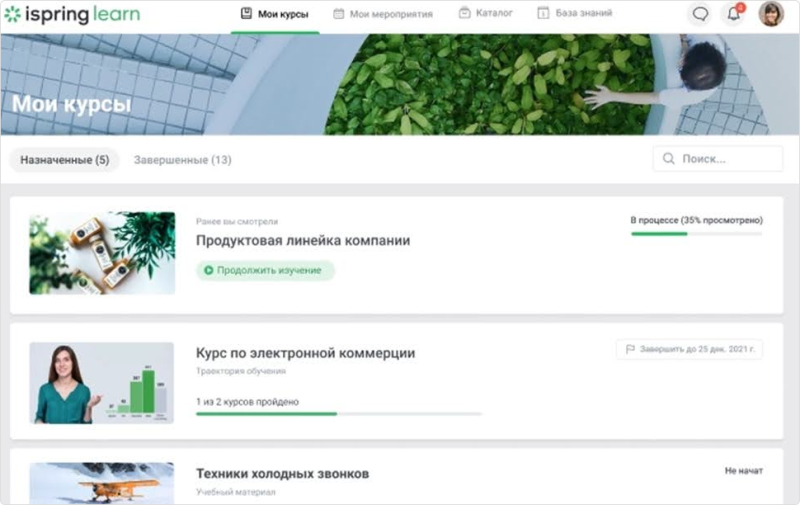The width and height of the screenshot is (800, 505).
Task: Open the Курс по электронной коммерции course
Action: [305, 353]
